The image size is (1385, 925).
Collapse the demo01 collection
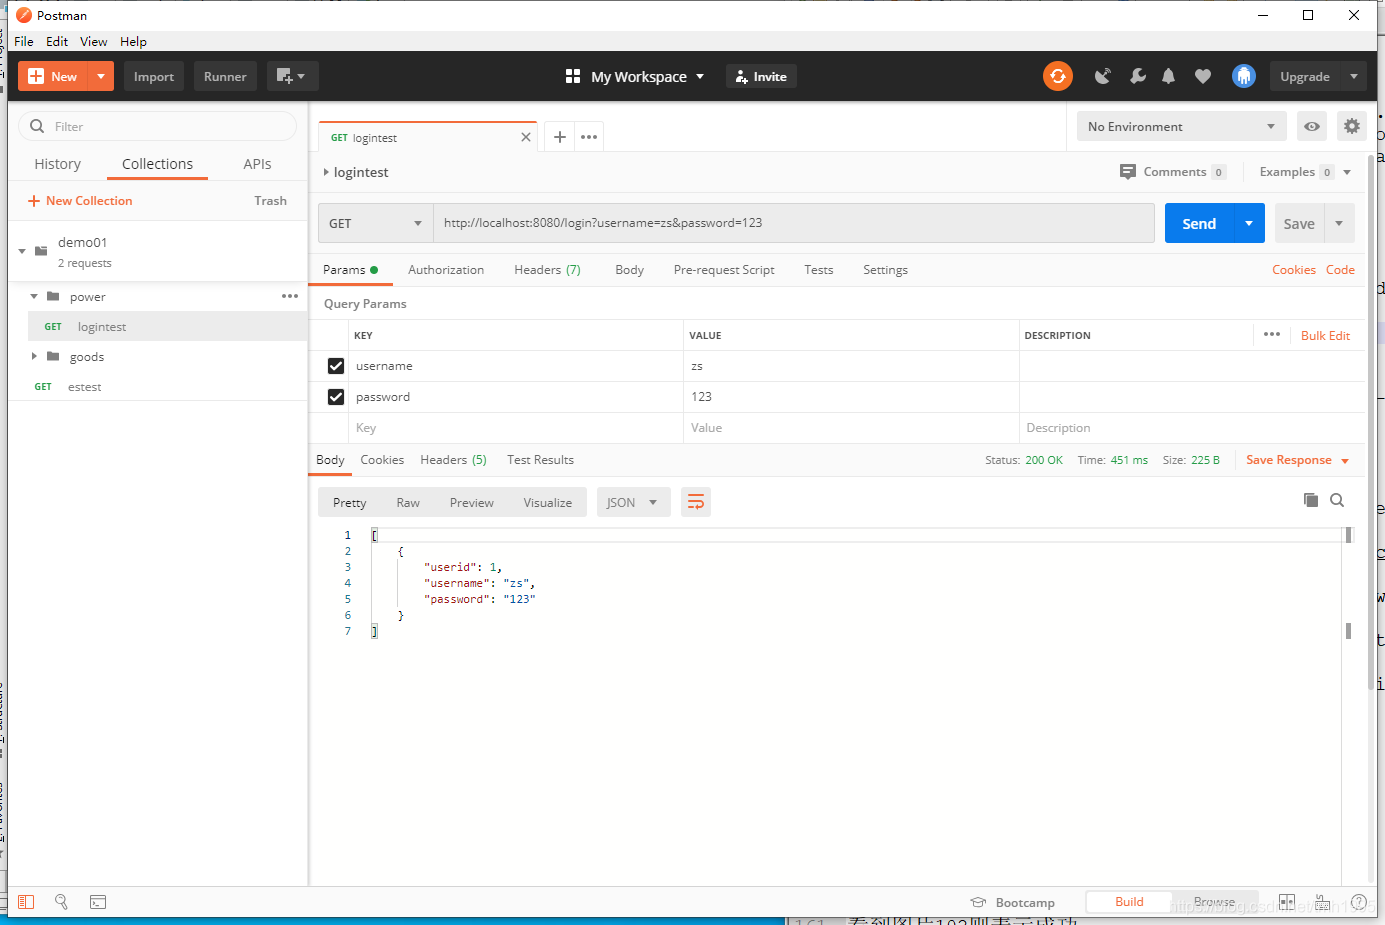tap(22, 251)
